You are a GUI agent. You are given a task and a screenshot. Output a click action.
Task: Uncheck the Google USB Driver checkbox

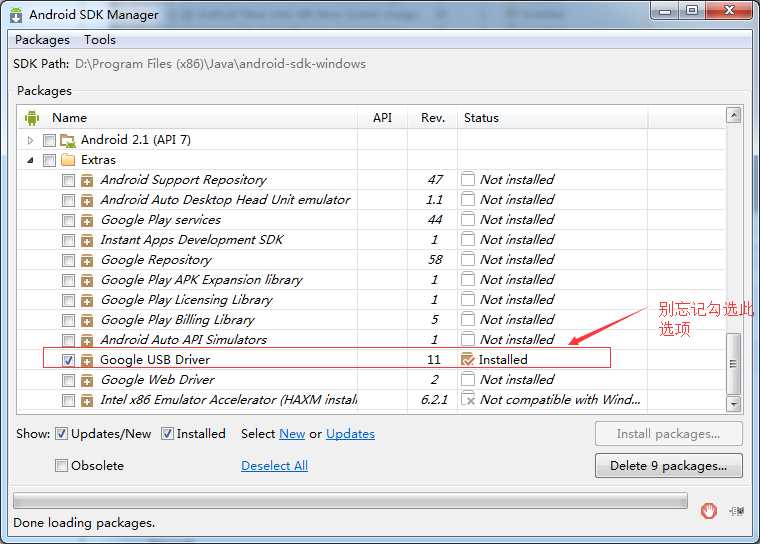(x=68, y=361)
